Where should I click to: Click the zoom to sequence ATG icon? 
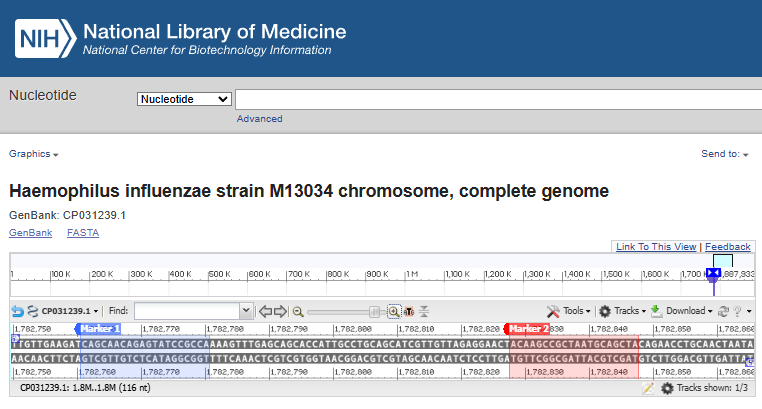[409, 311]
